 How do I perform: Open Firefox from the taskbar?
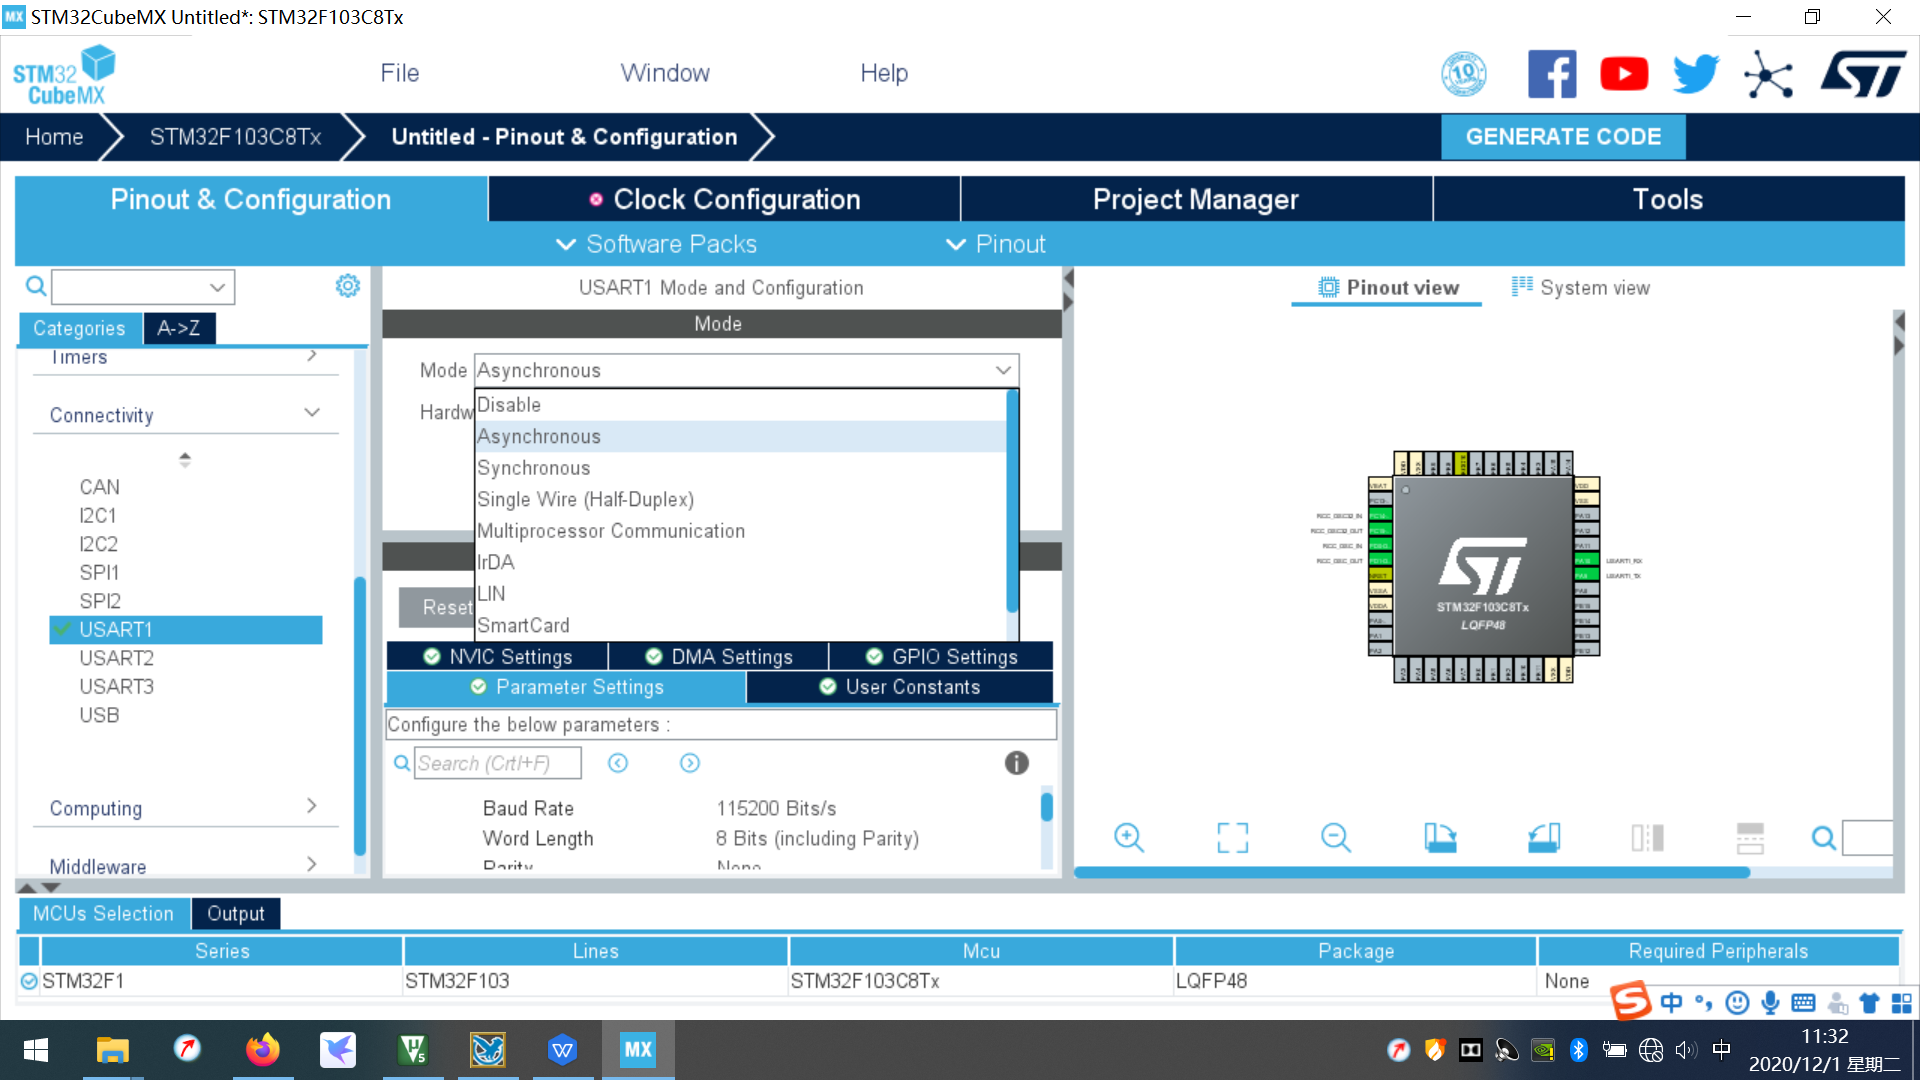tap(263, 1049)
